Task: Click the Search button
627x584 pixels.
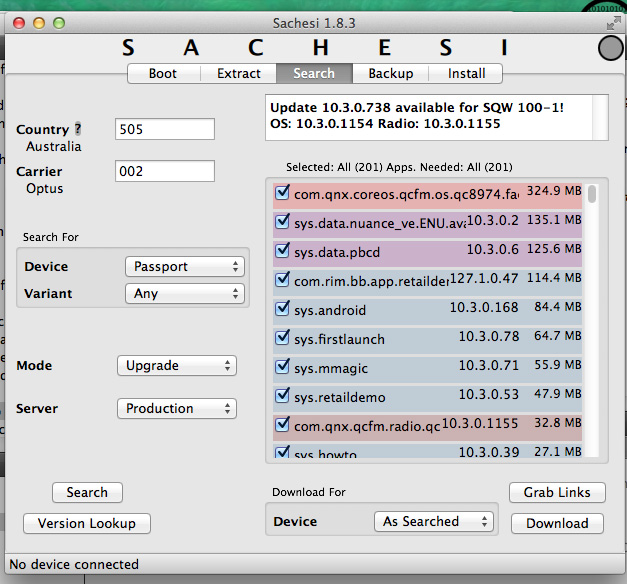Action: point(87,492)
